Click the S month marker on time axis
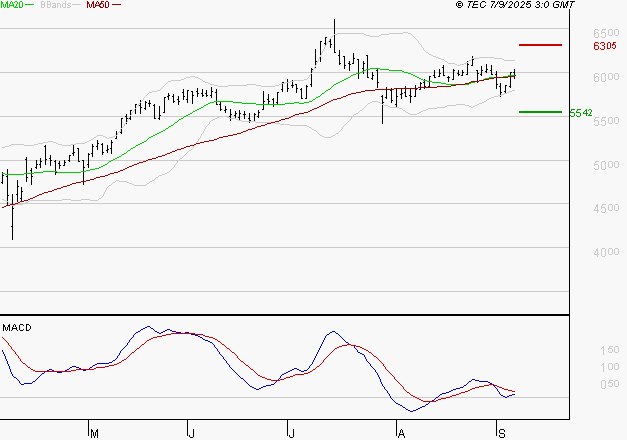This screenshot has width=627, height=440. 500,432
